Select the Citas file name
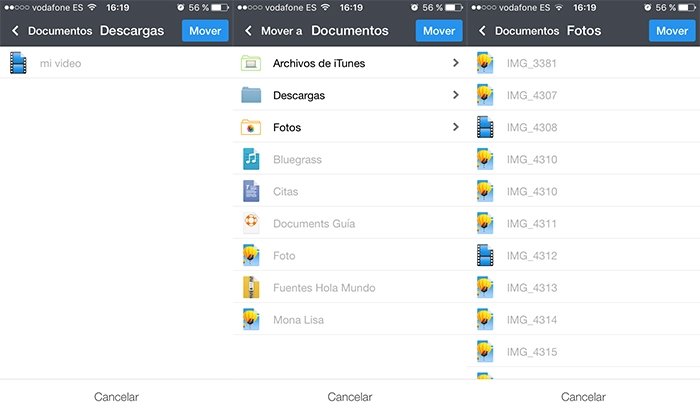700x414 pixels. pos(285,192)
